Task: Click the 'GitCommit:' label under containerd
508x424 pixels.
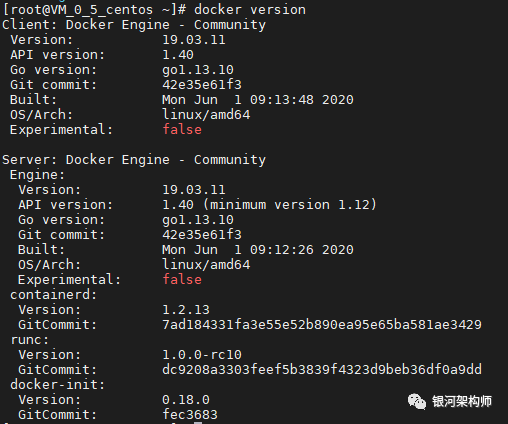Action: pyautogui.click(x=57, y=325)
